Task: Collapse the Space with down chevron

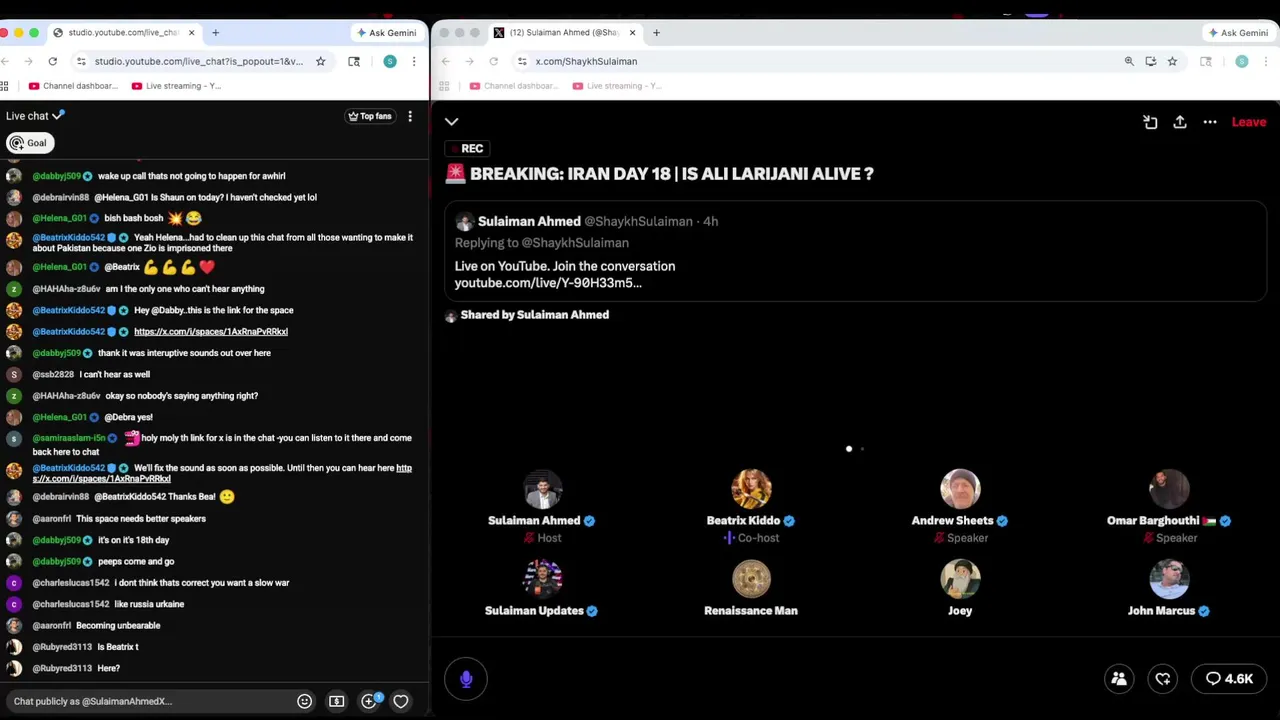Action: click(x=451, y=122)
